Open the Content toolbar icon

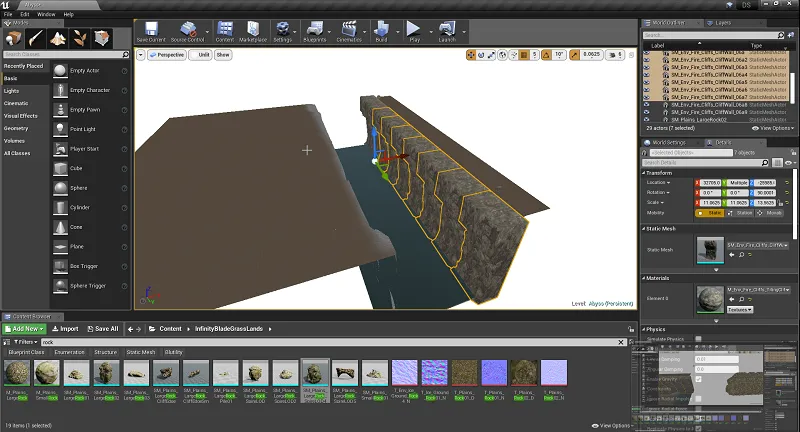click(224, 32)
